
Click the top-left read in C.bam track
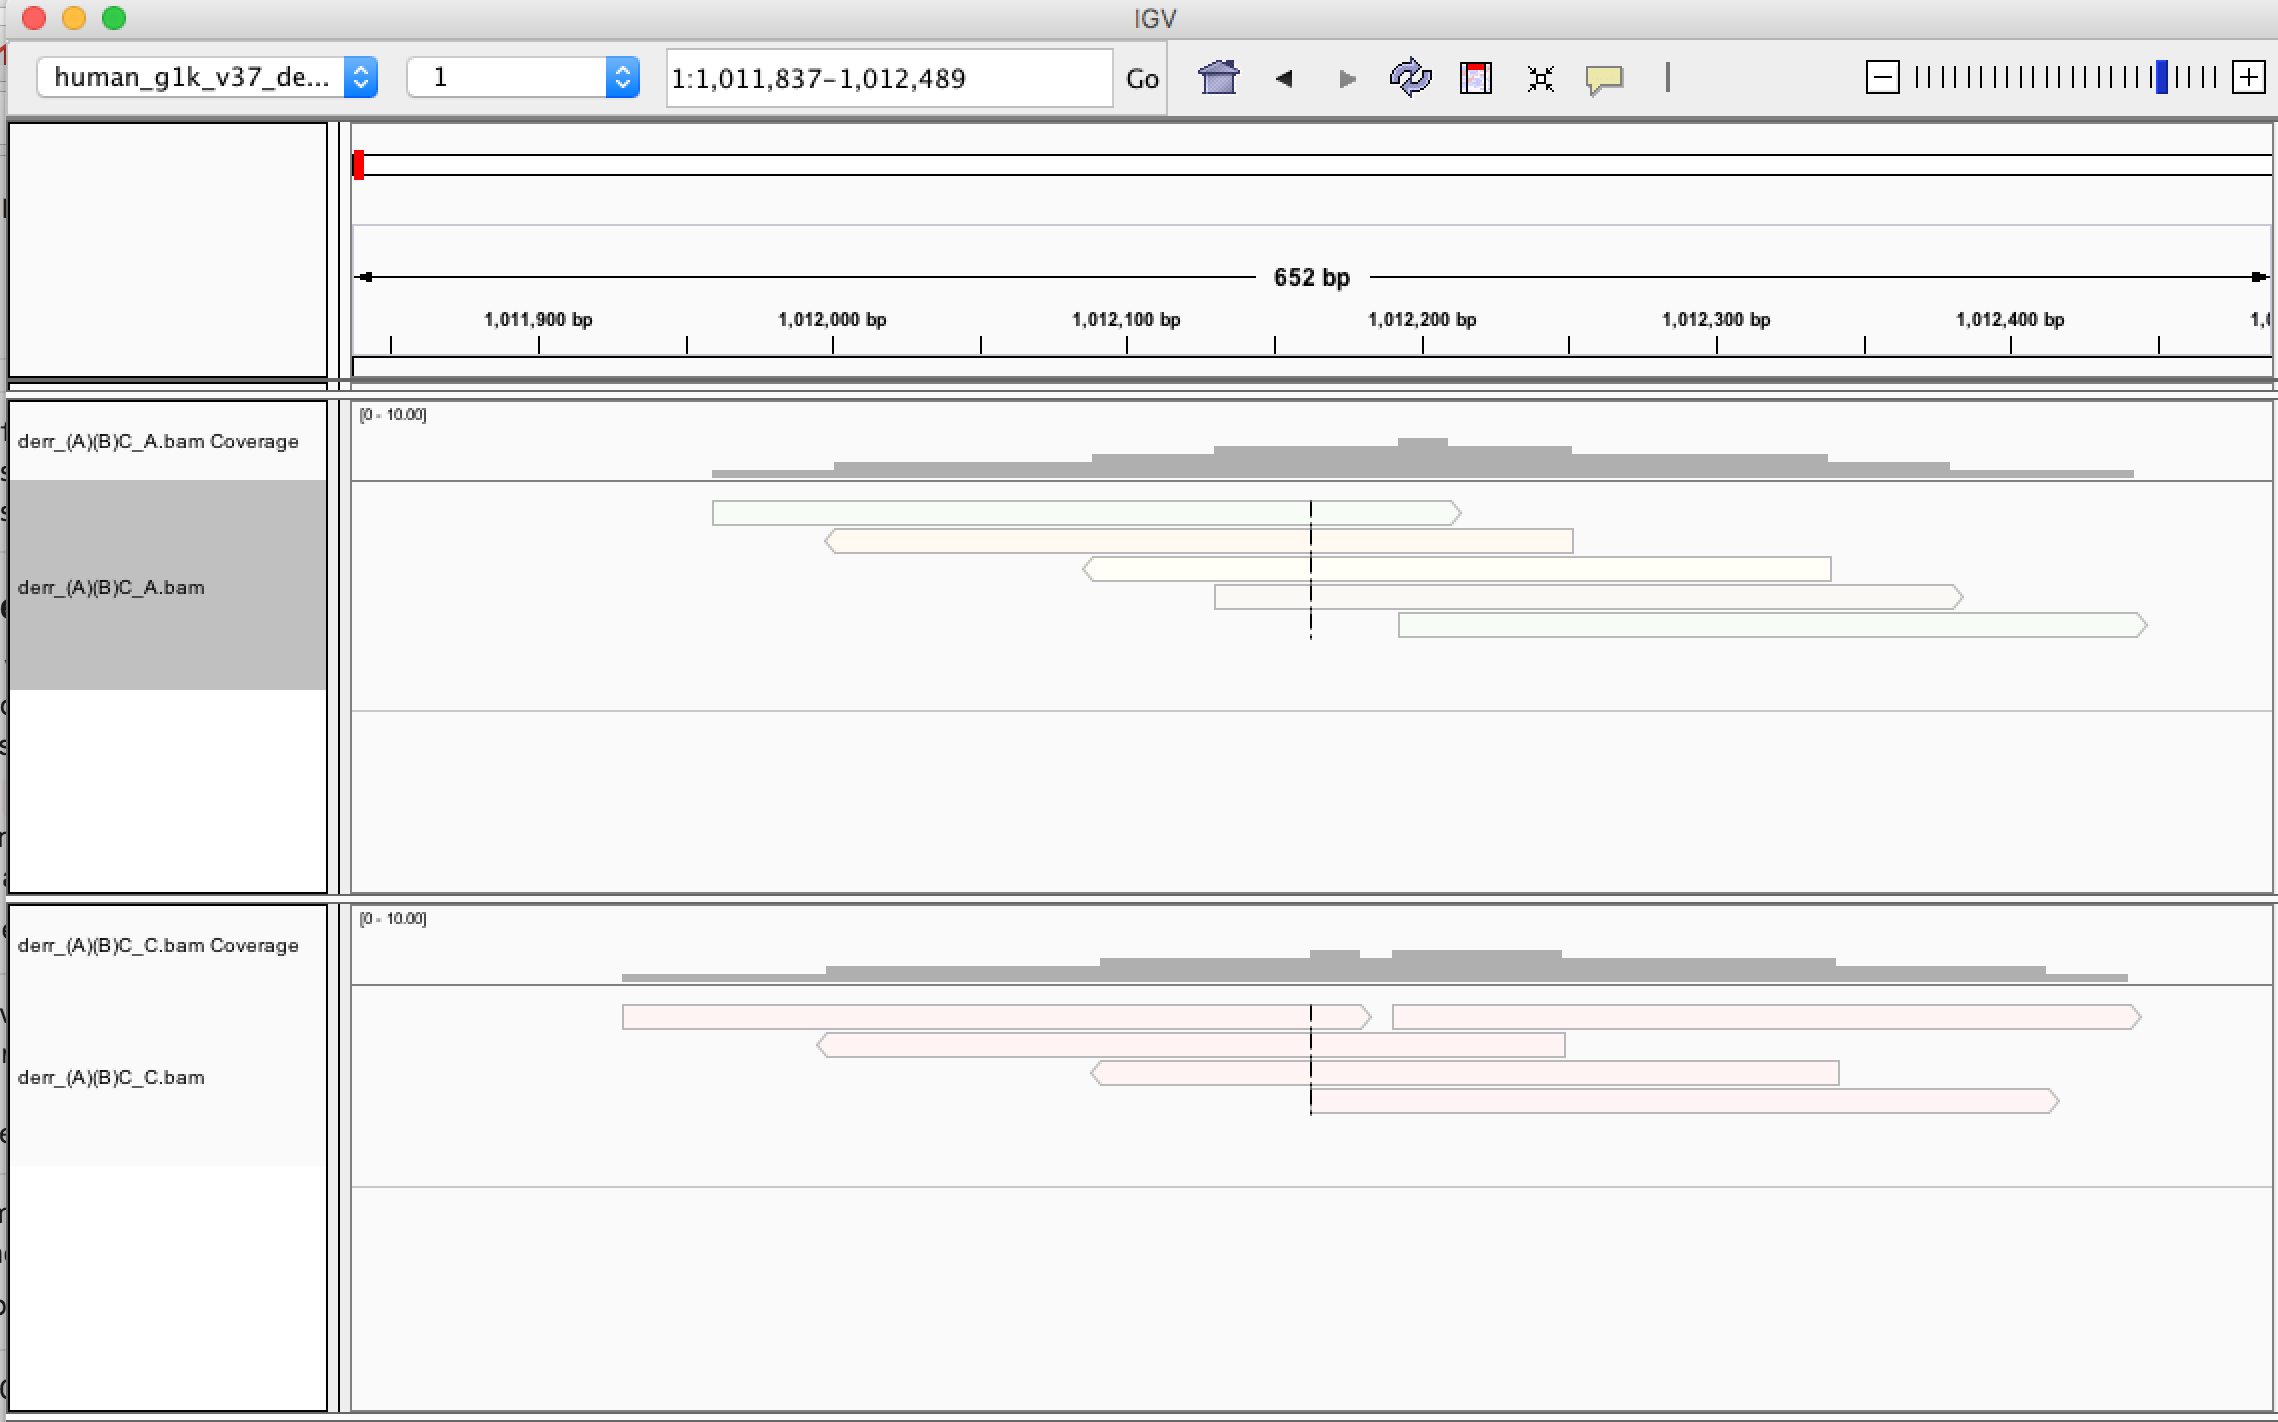click(996, 1017)
